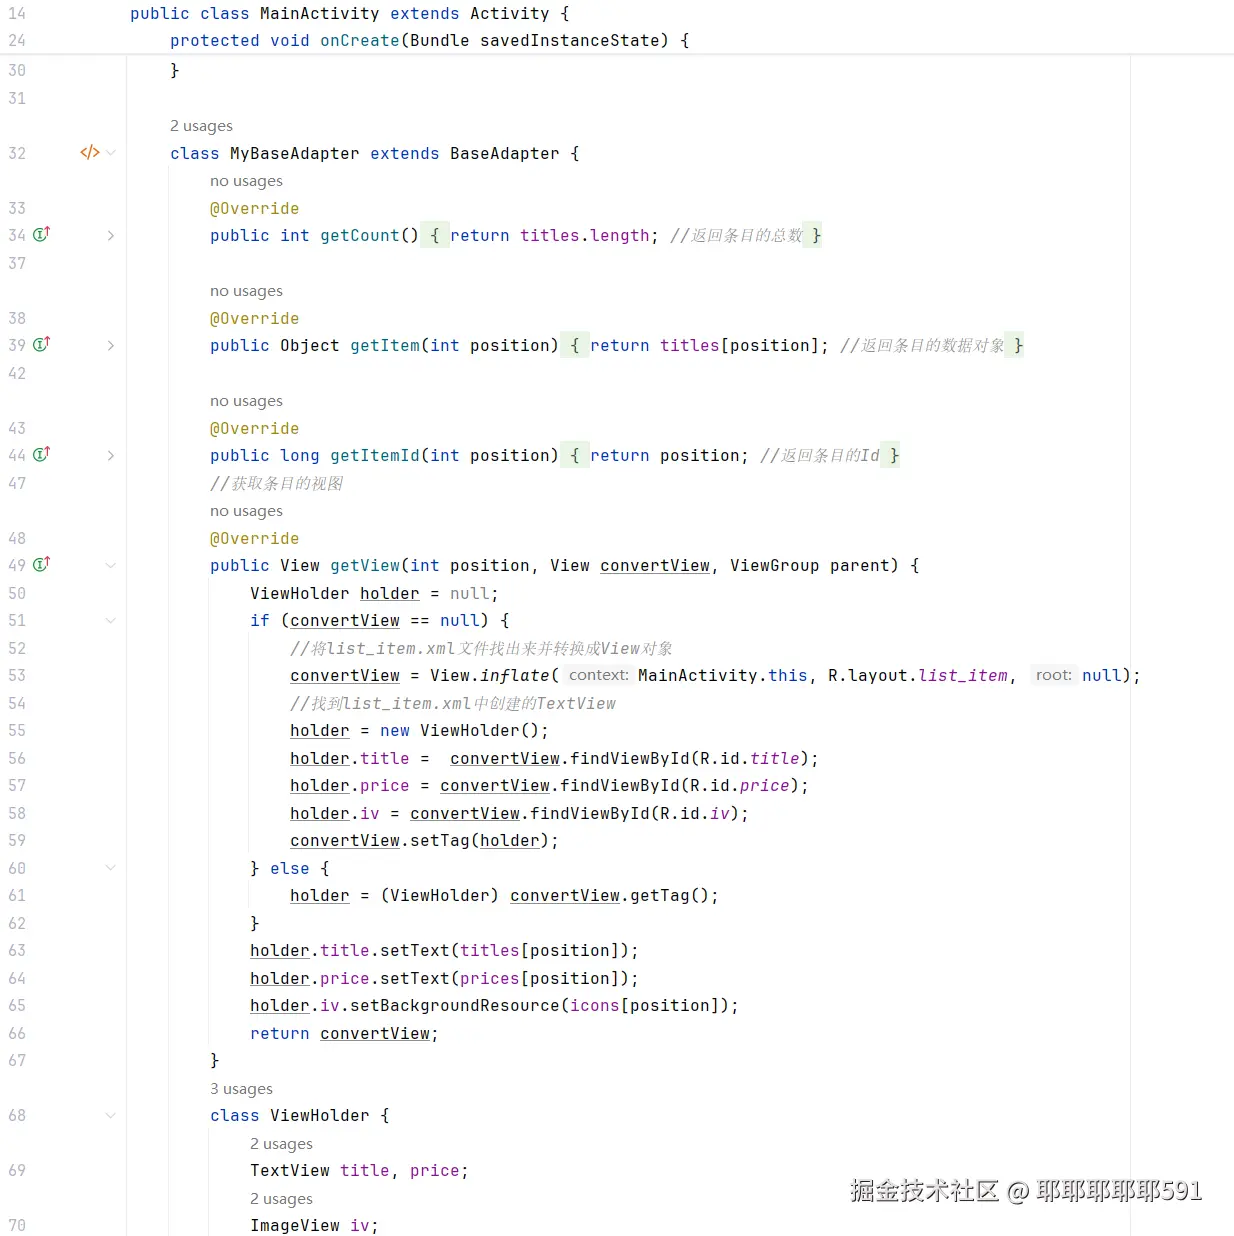Click 'R.id.iv' reference on line 58

click(x=695, y=814)
